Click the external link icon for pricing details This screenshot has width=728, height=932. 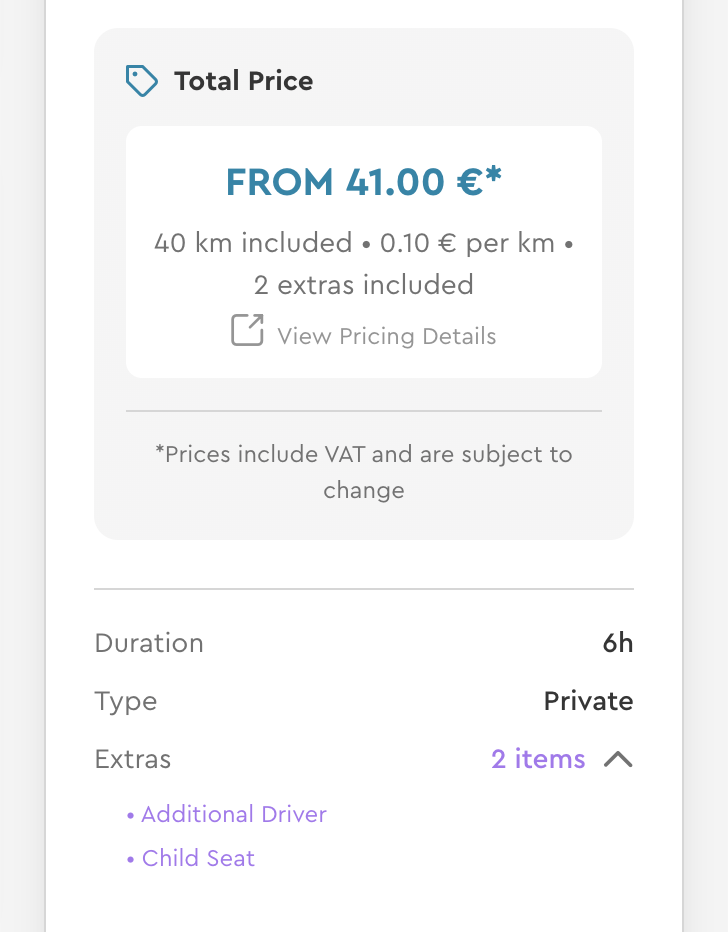tap(247, 330)
